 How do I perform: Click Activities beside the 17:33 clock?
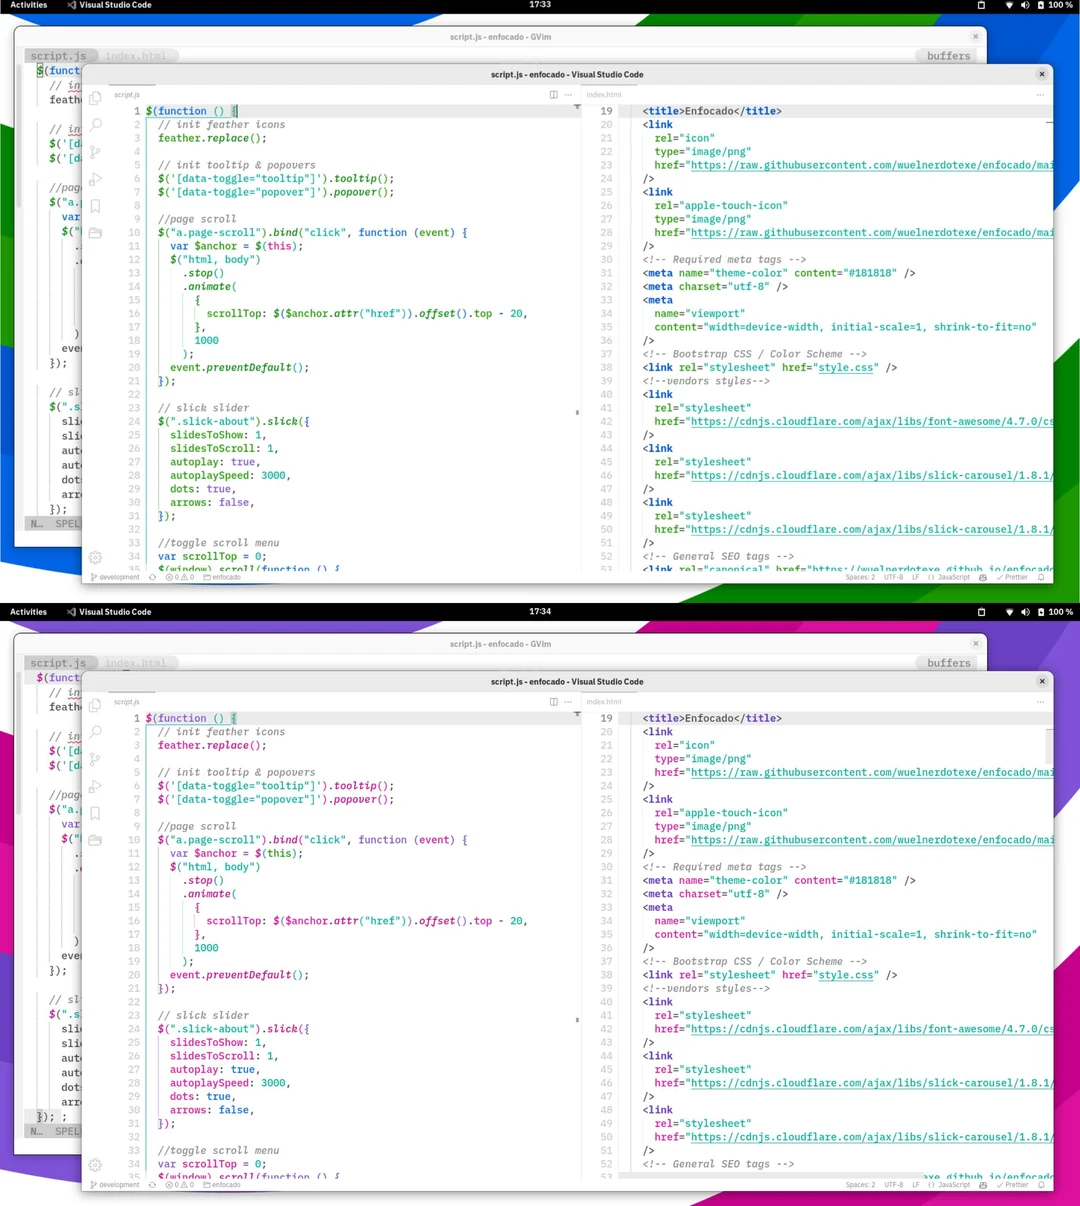(28, 5)
